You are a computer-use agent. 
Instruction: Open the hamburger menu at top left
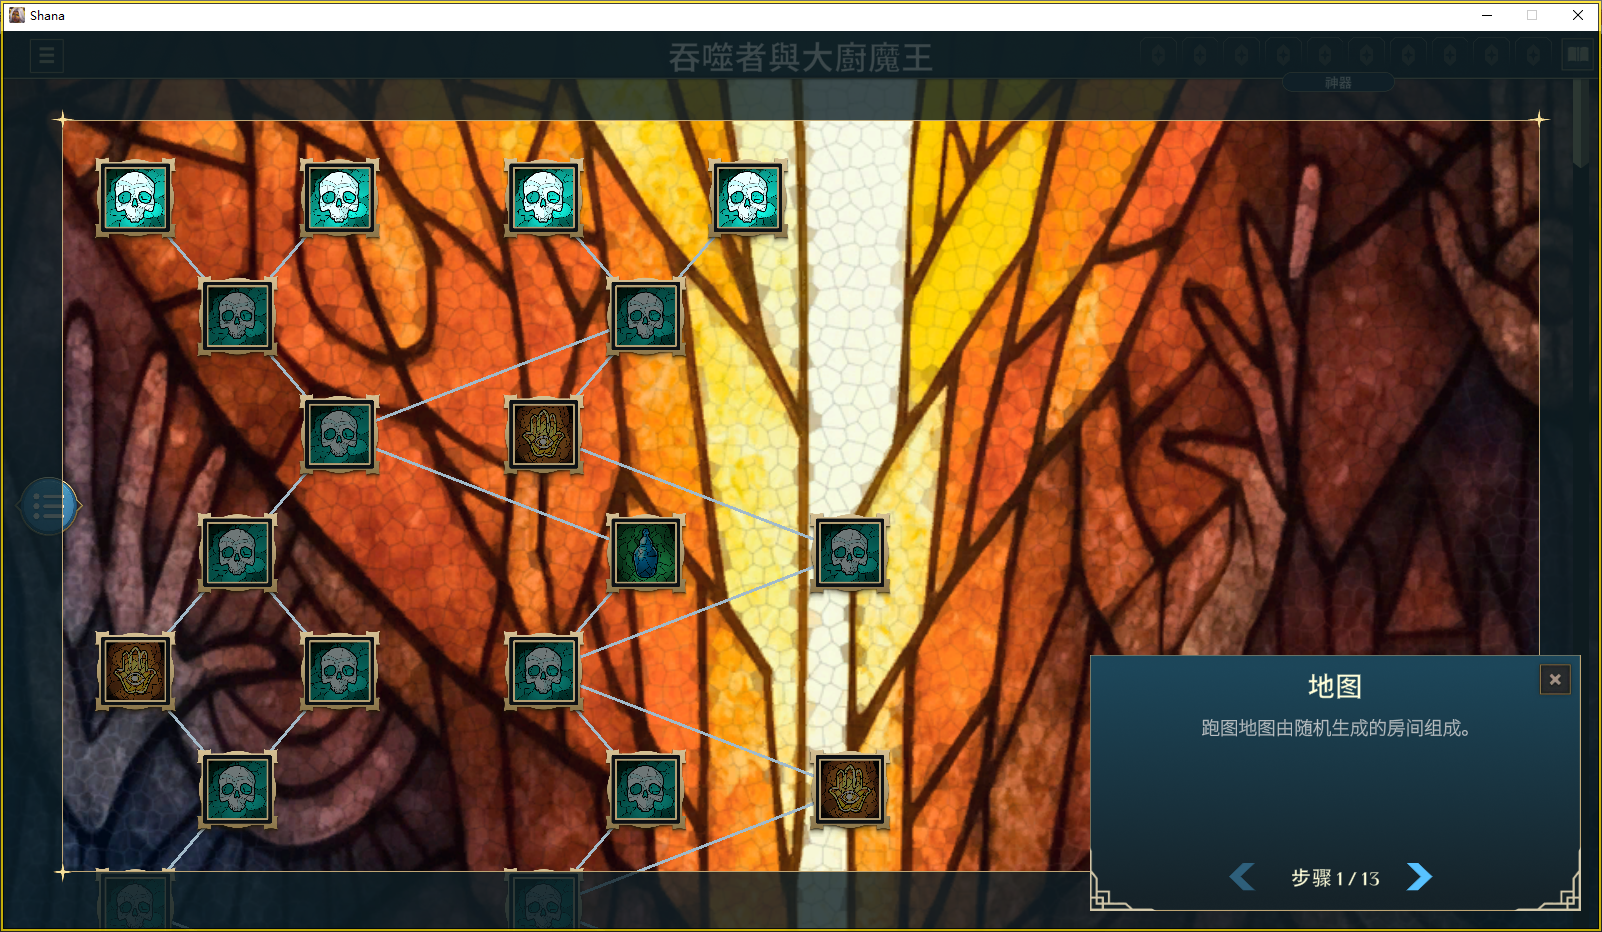tap(47, 56)
